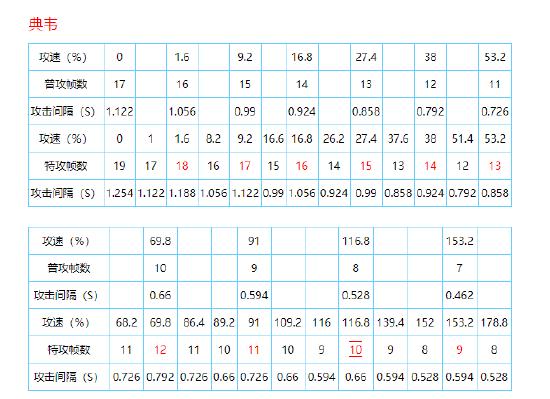Image resolution: width=550 pixels, height=399 pixels.
Task: Click the red 18 special attack frame cell
Action: point(182,166)
